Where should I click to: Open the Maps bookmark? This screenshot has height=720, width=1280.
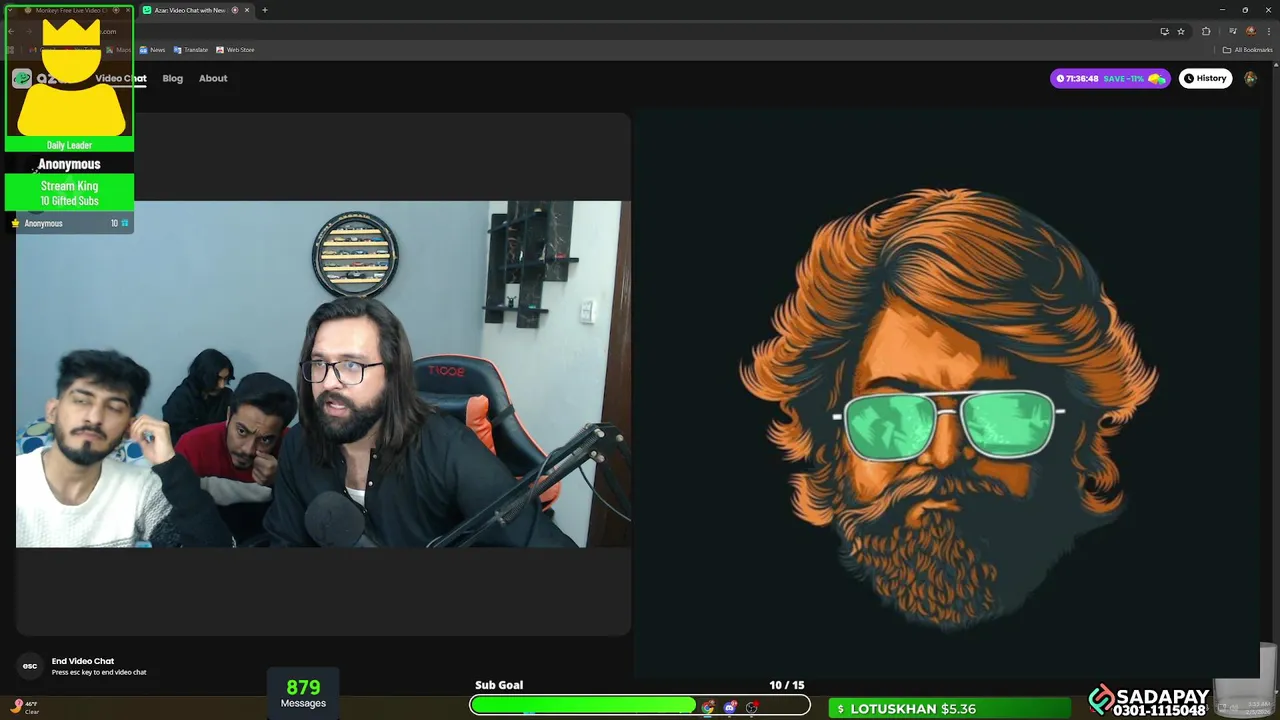pos(118,50)
